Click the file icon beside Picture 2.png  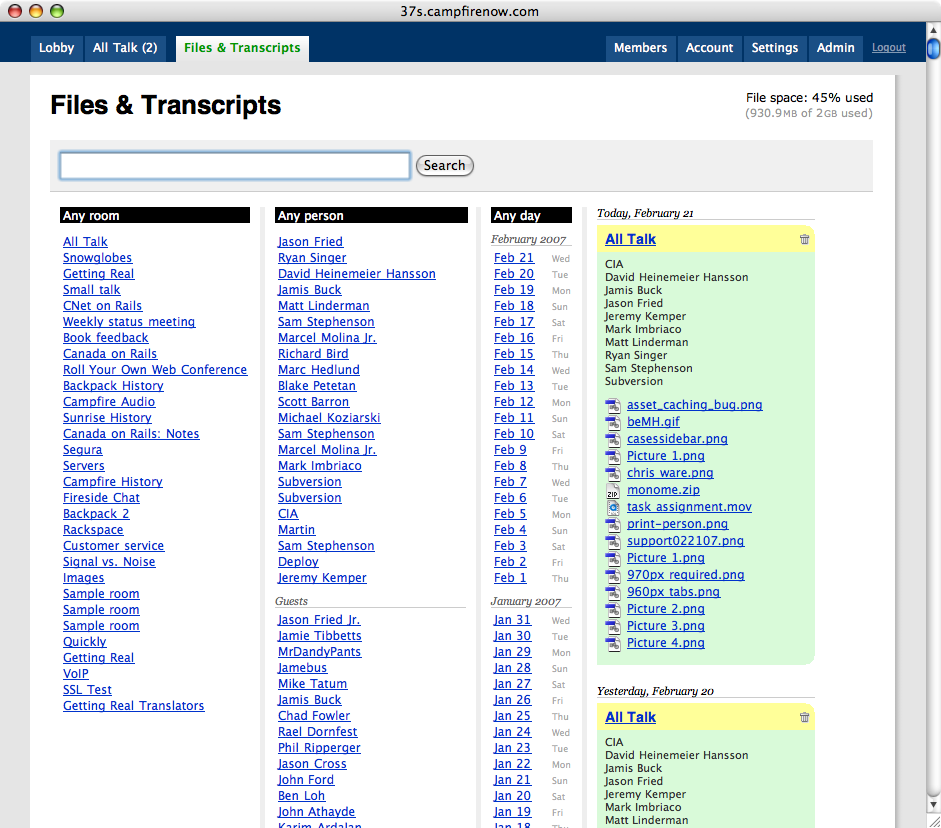(613, 609)
